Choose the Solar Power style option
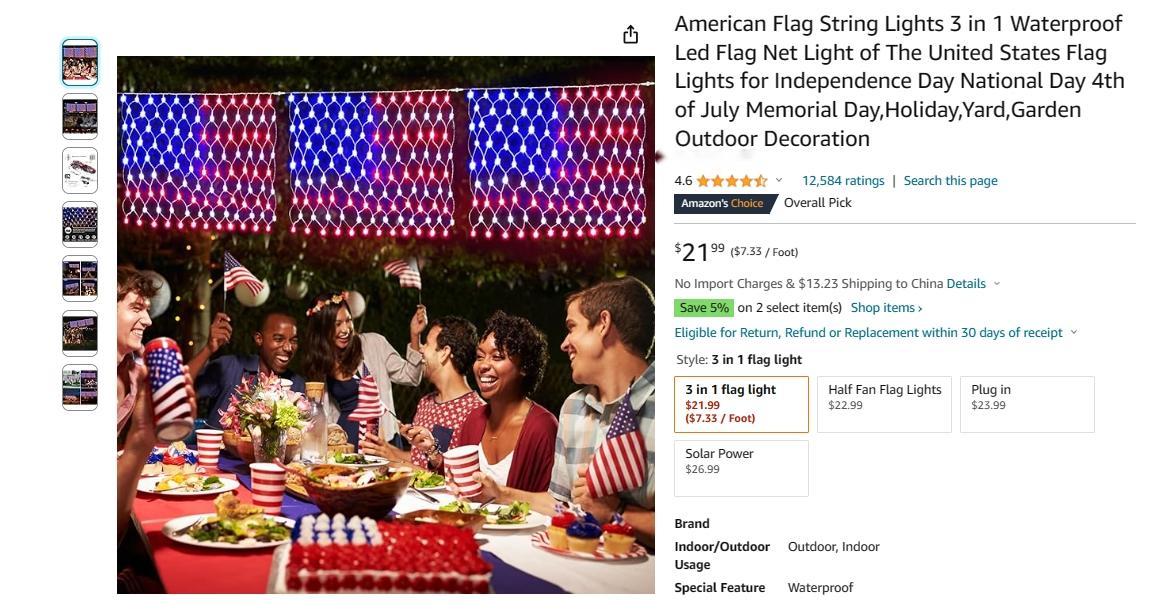This screenshot has width=1156, height=603. pos(741,468)
